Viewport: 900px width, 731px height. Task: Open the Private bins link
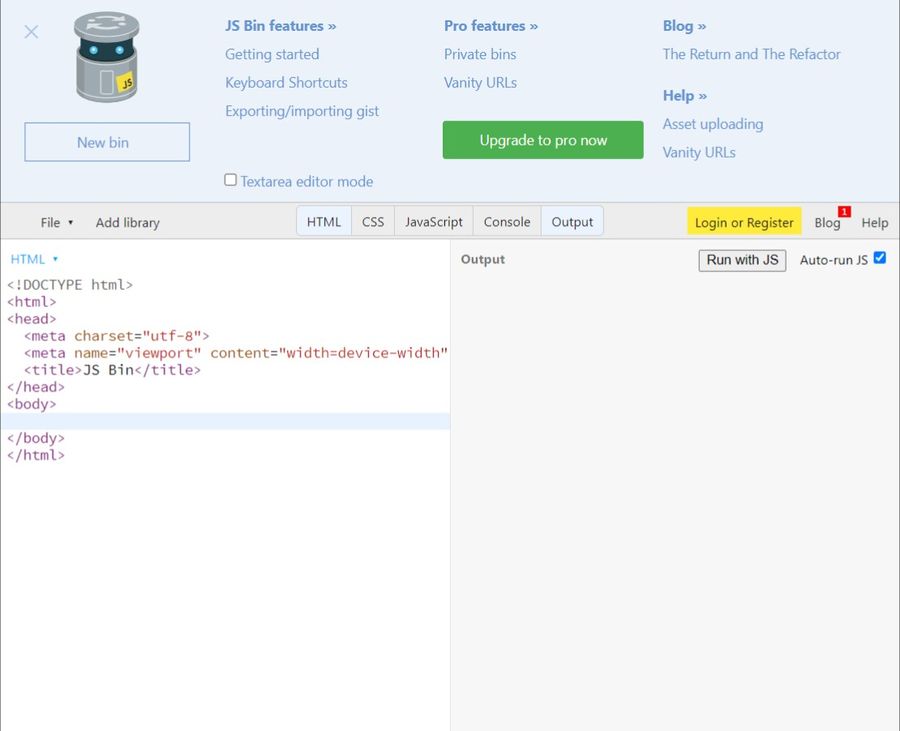pos(480,55)
